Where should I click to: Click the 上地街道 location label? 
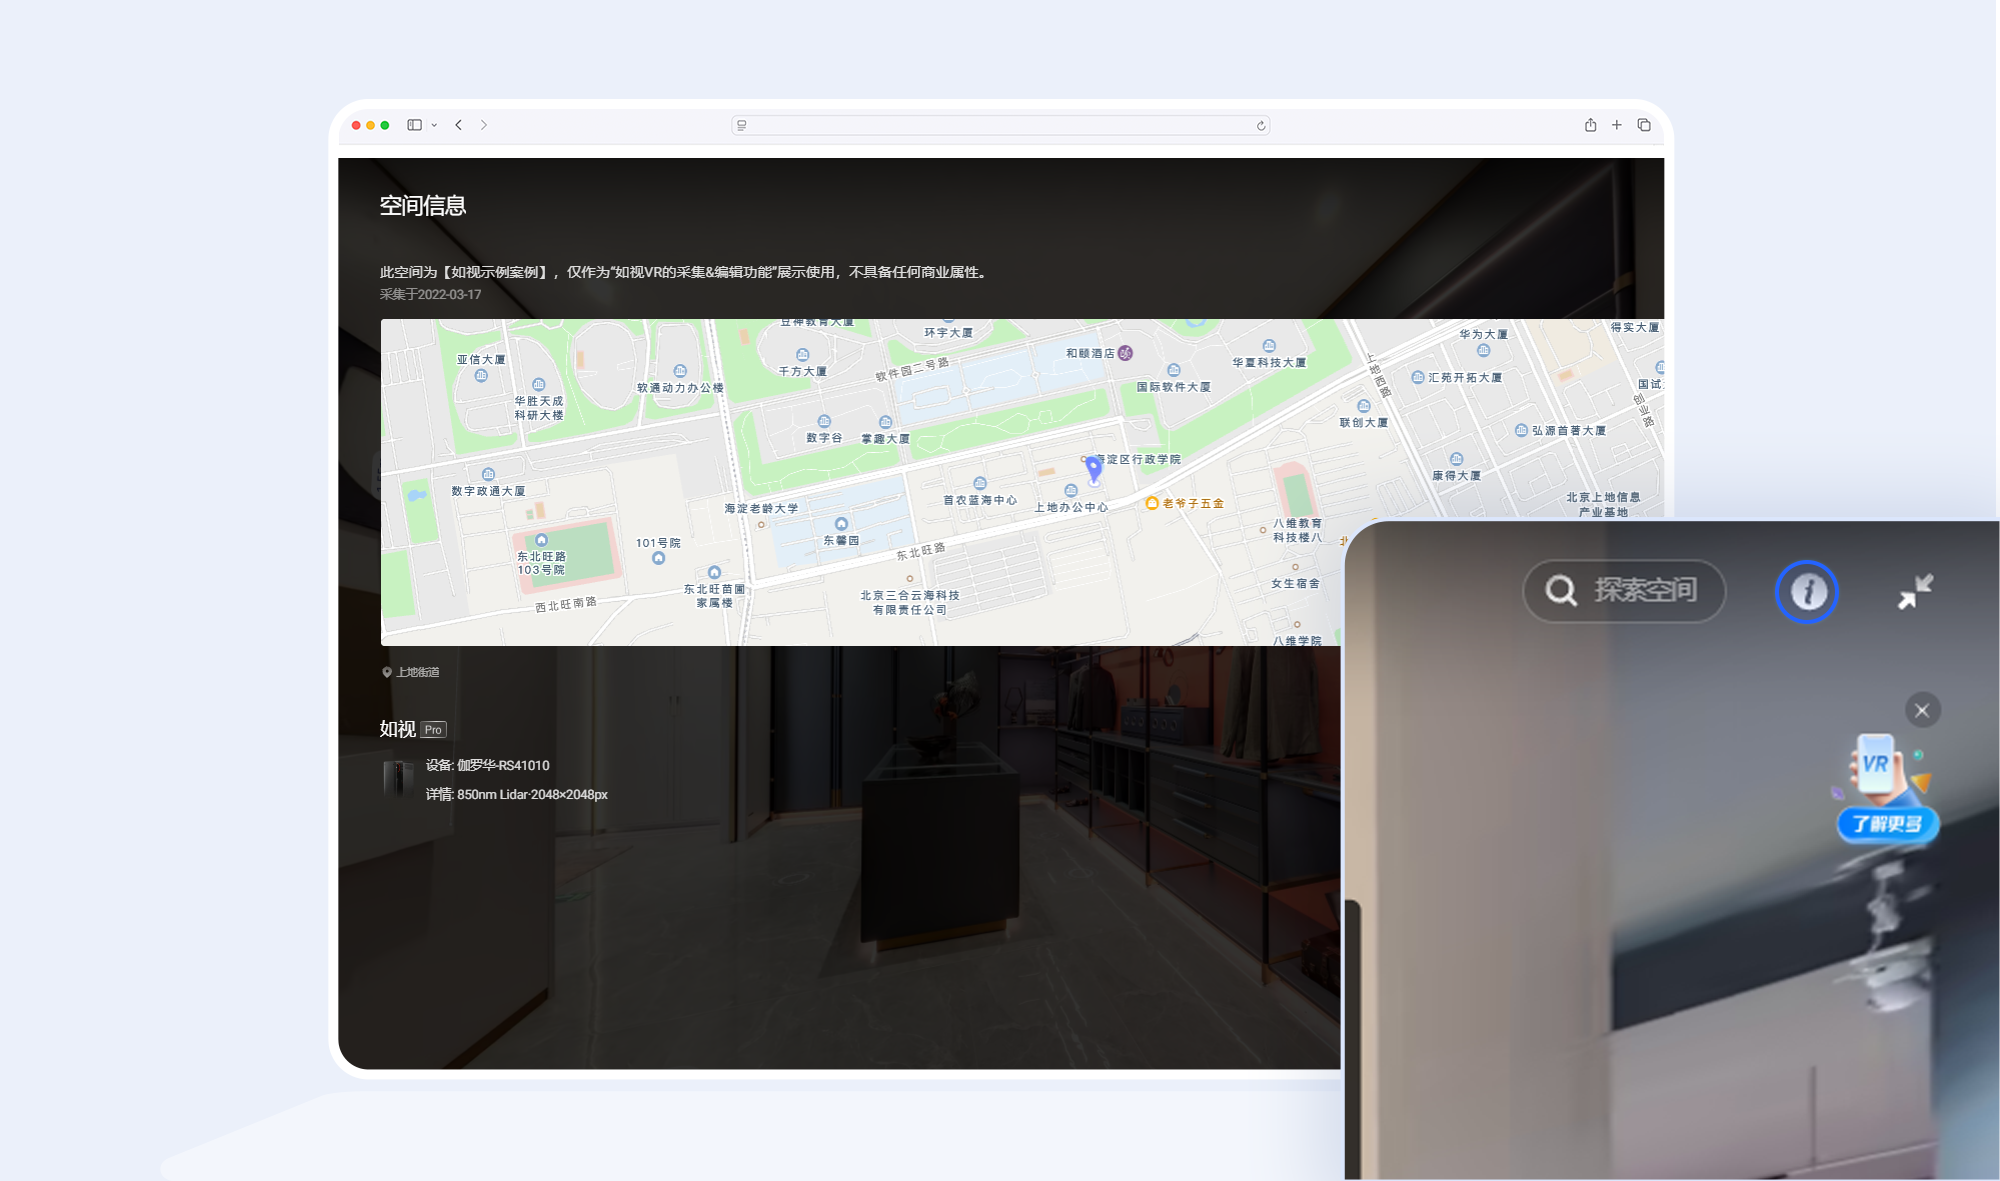click(x=418, y=672)
